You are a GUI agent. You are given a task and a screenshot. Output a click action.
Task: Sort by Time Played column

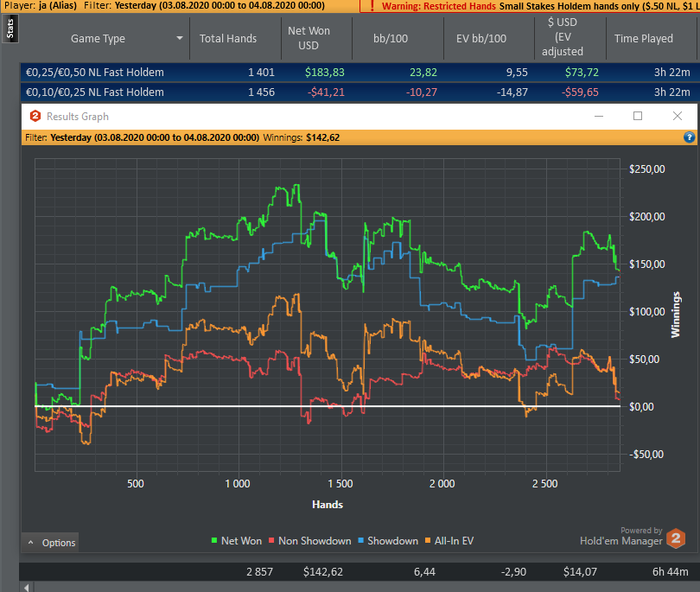pyautogui.click(x=644, y=39)
